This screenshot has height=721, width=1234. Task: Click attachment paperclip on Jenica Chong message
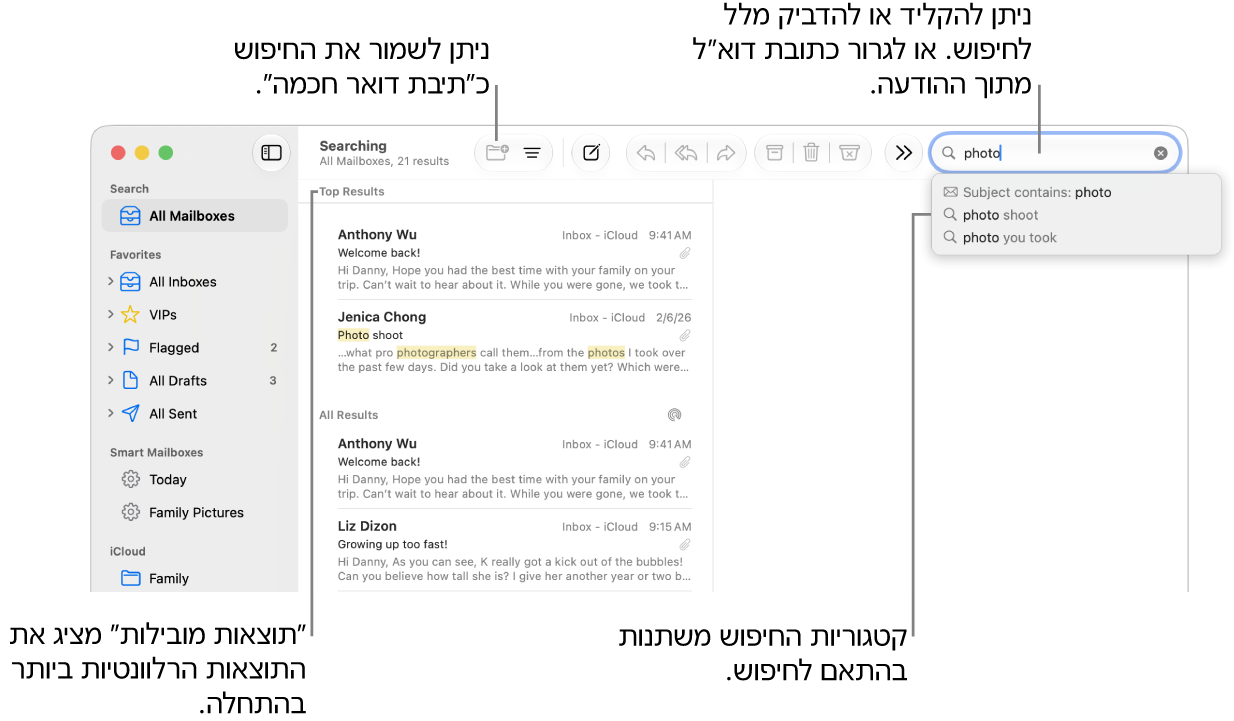[x=685, y=336]
